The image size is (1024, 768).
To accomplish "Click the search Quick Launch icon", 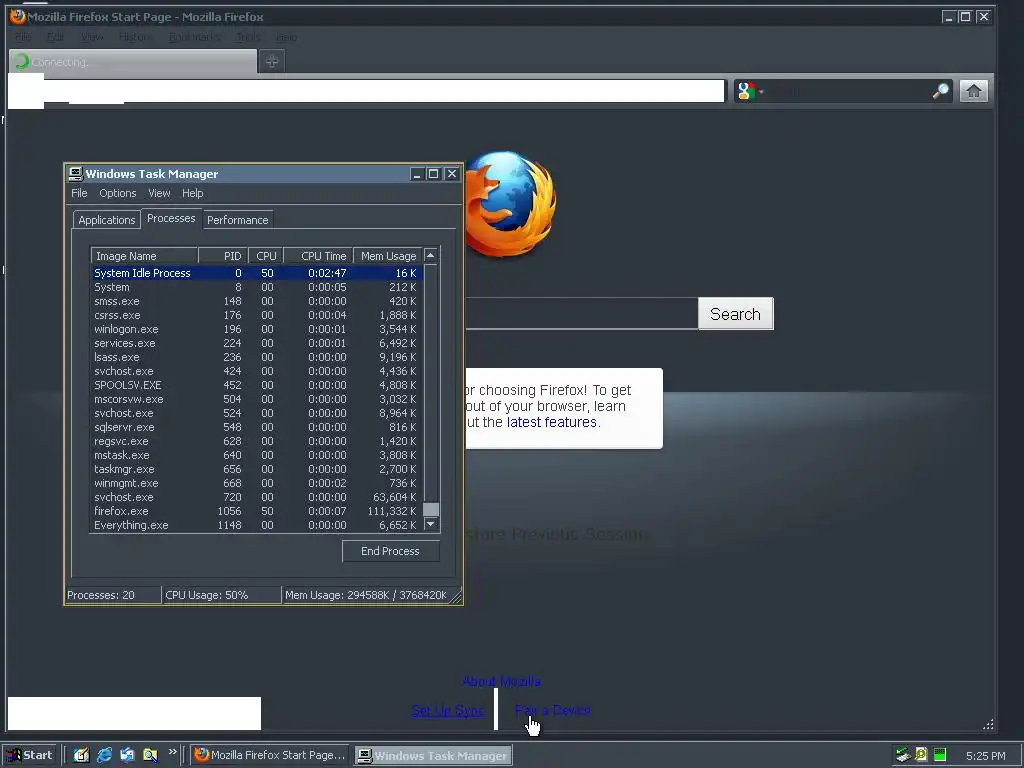I will (x=150, y=755).
